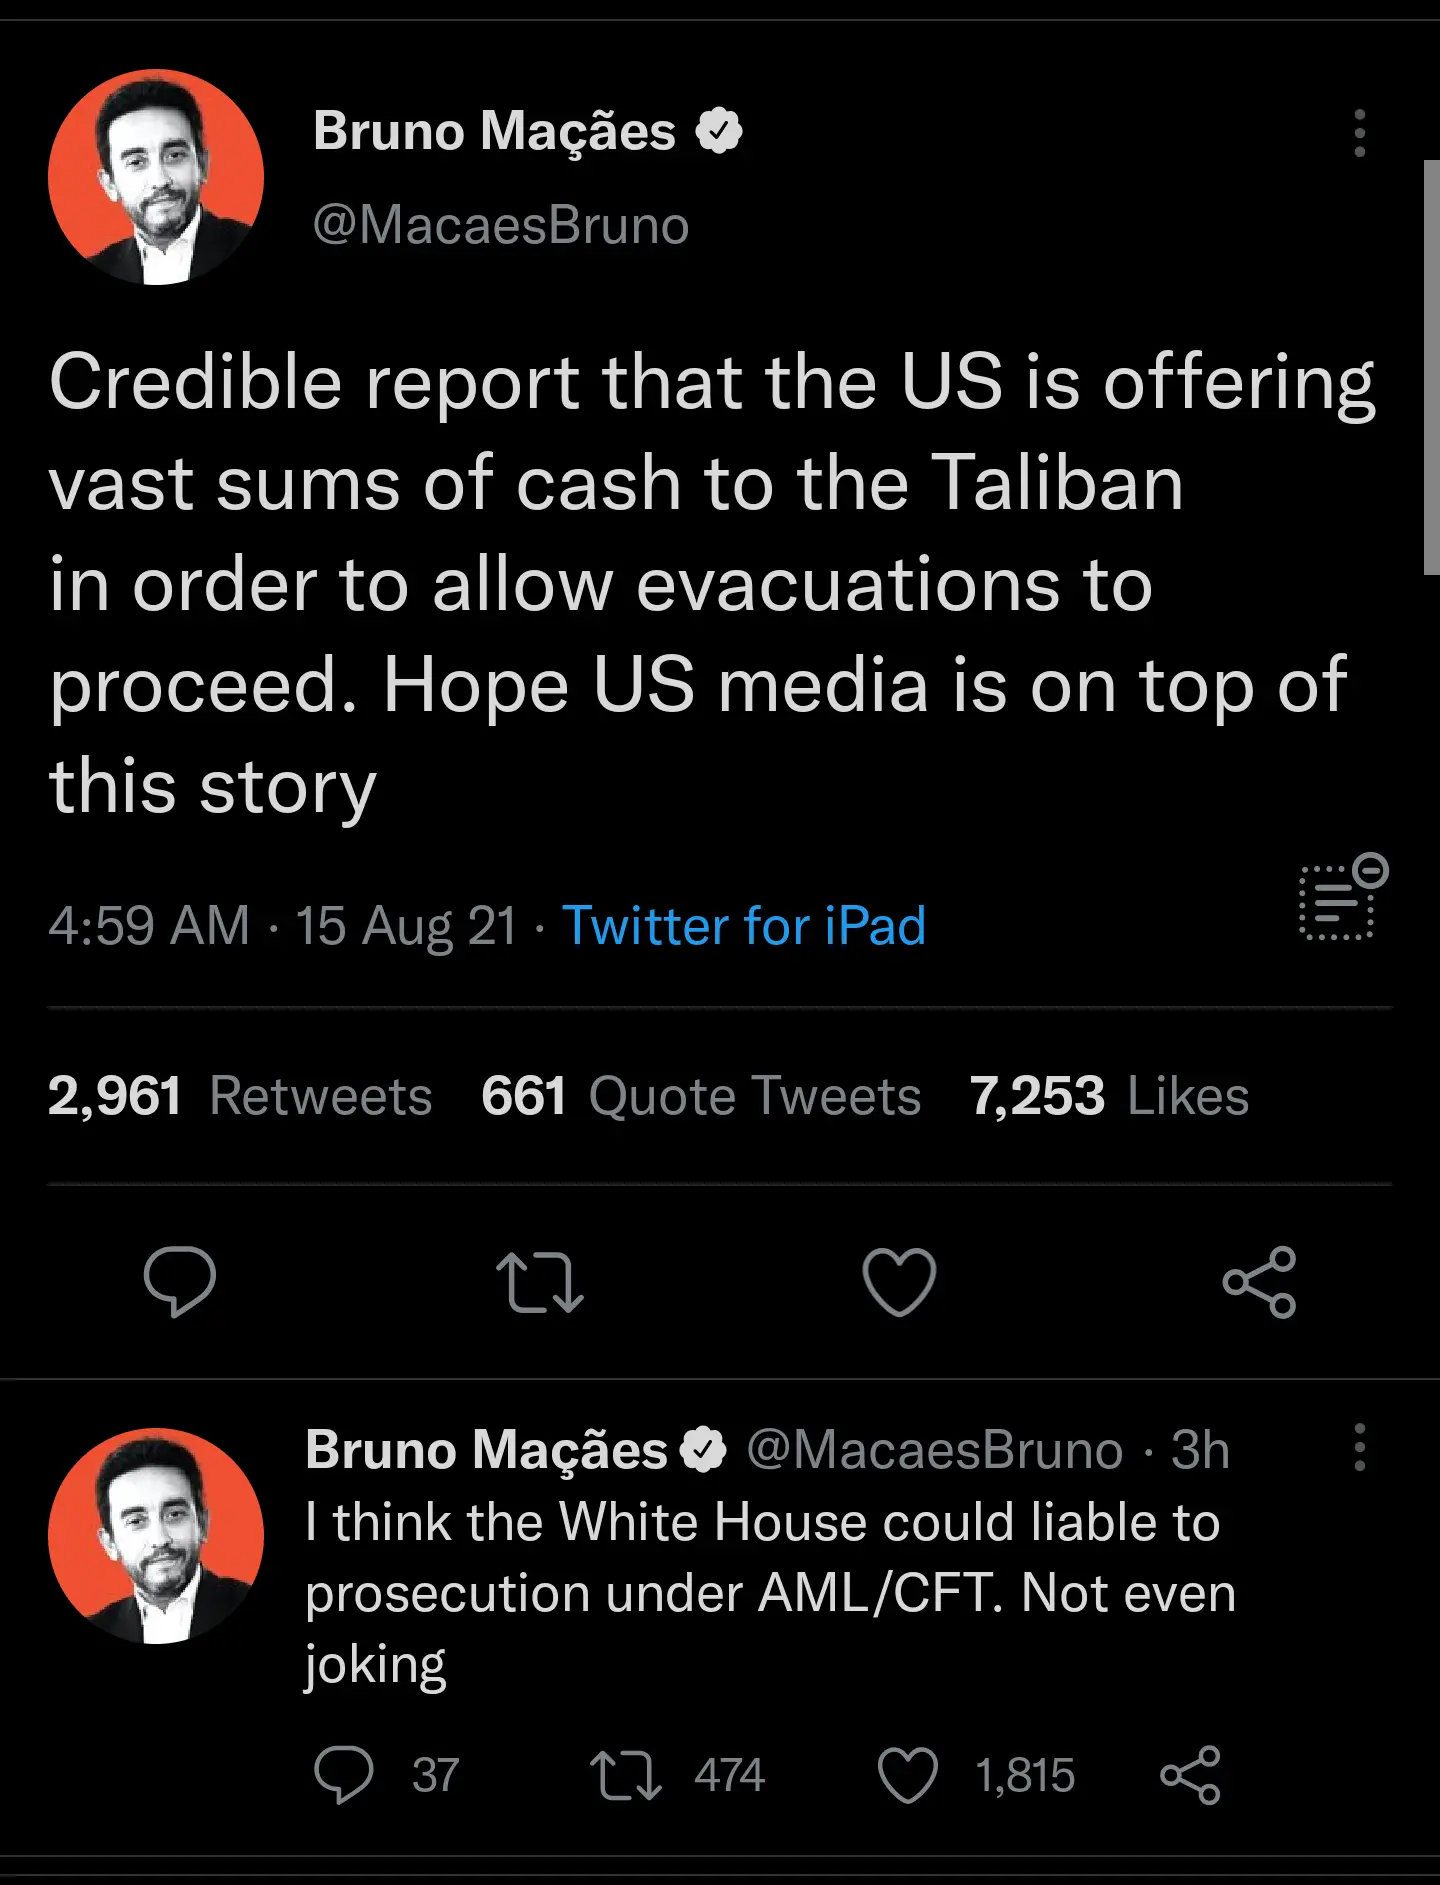This screenshot has height=1885, width=1440.
Task: View the 2,961 Retweets list
Action: (x=240, y=1096)
